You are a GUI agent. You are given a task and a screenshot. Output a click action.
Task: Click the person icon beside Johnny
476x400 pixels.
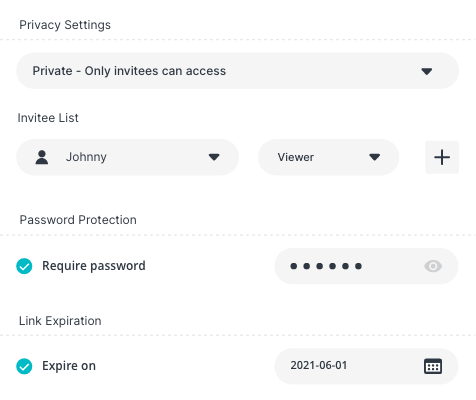click(42, 157)
